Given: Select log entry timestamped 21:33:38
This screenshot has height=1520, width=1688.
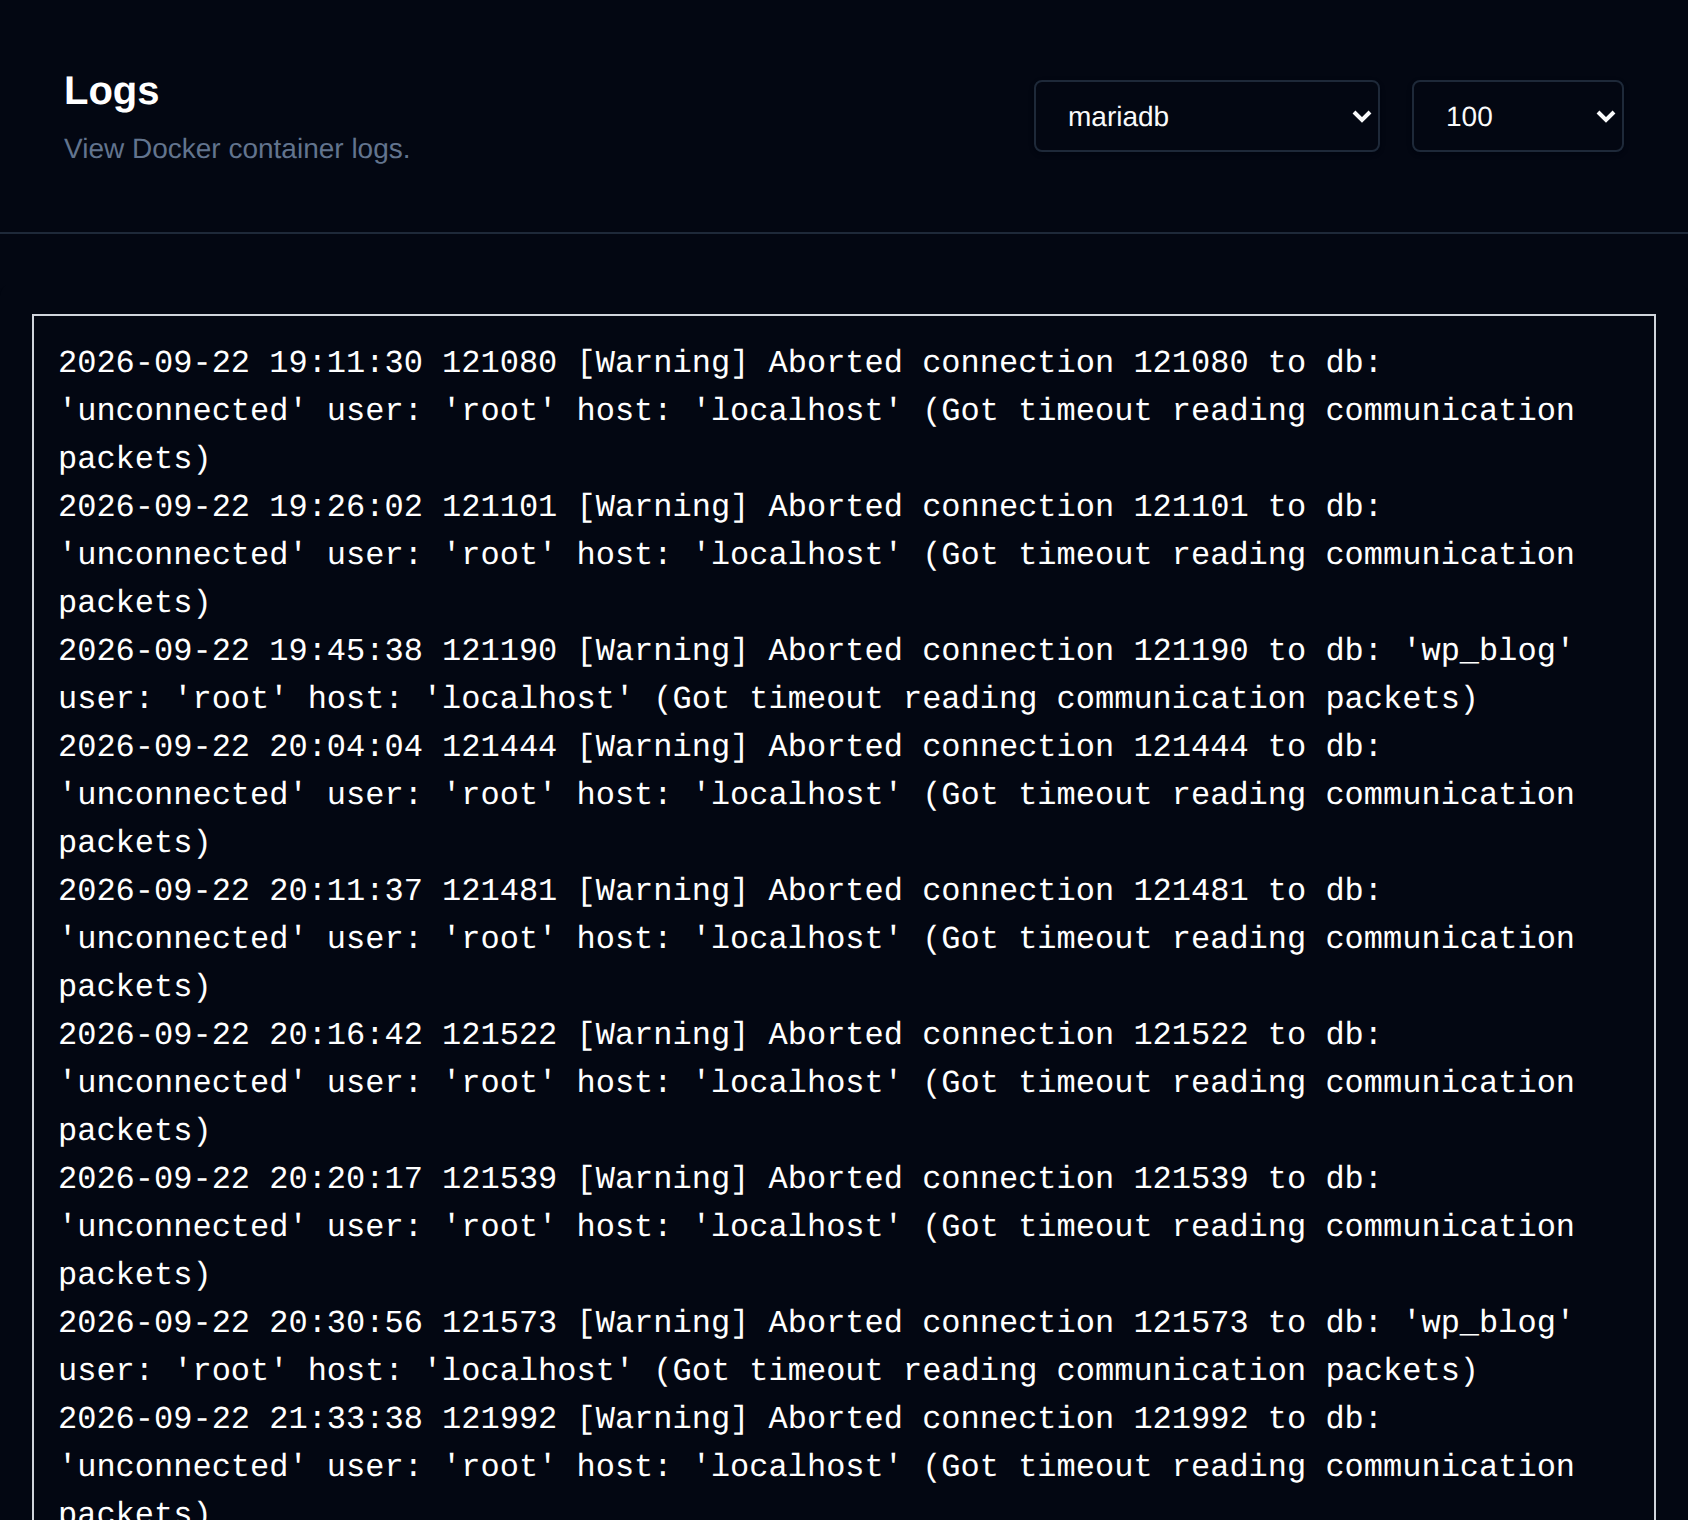Looking at the screenshot, I should [x=816, y=1458].
